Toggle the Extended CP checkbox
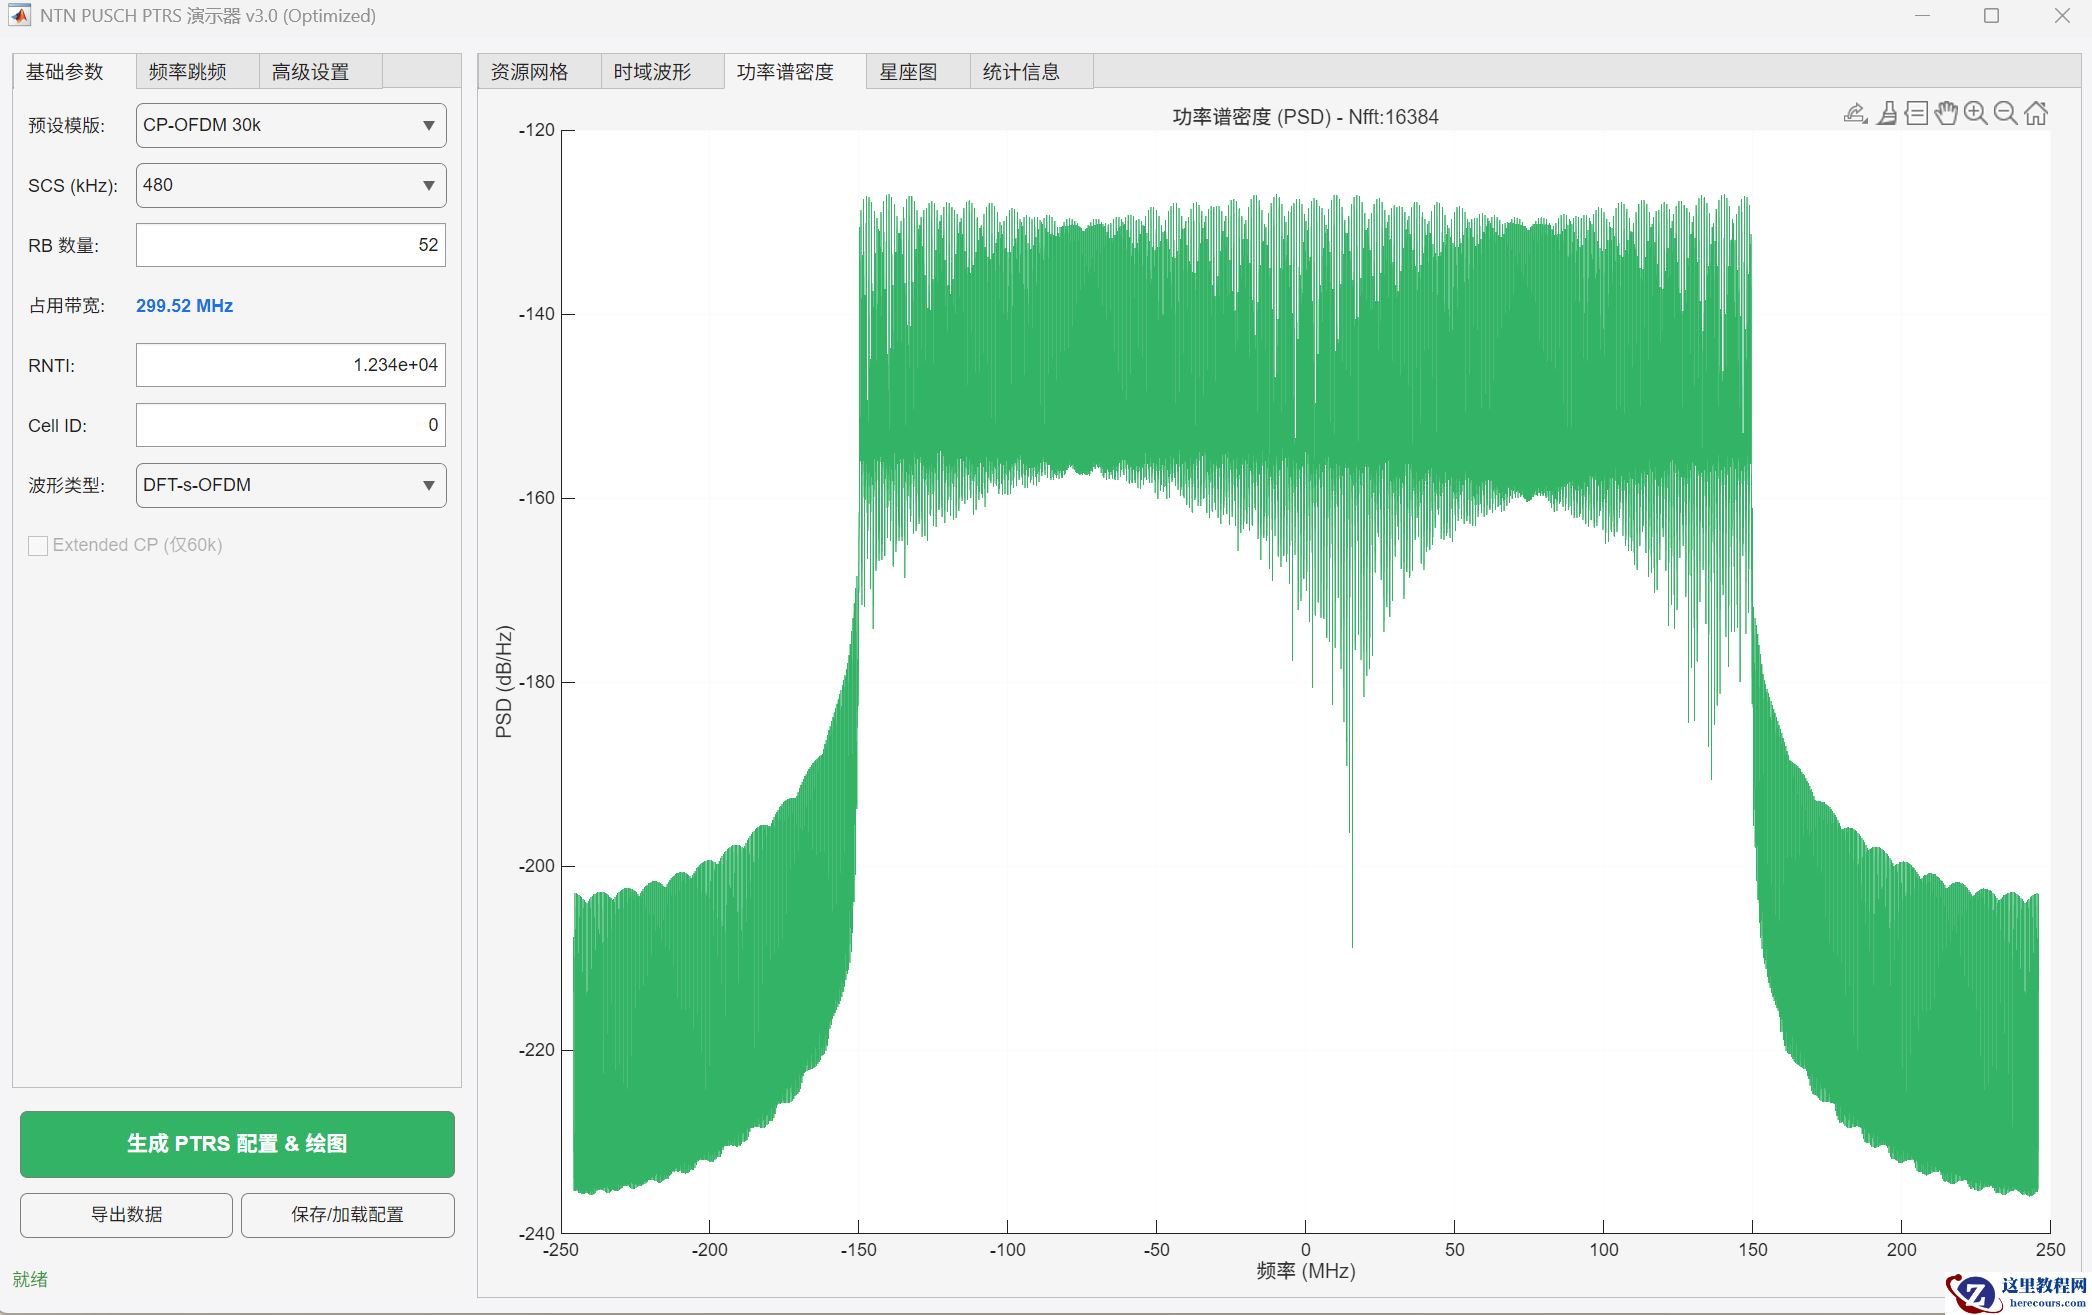This screenshot has width=2092, height=1315. [x=38, y=545]
